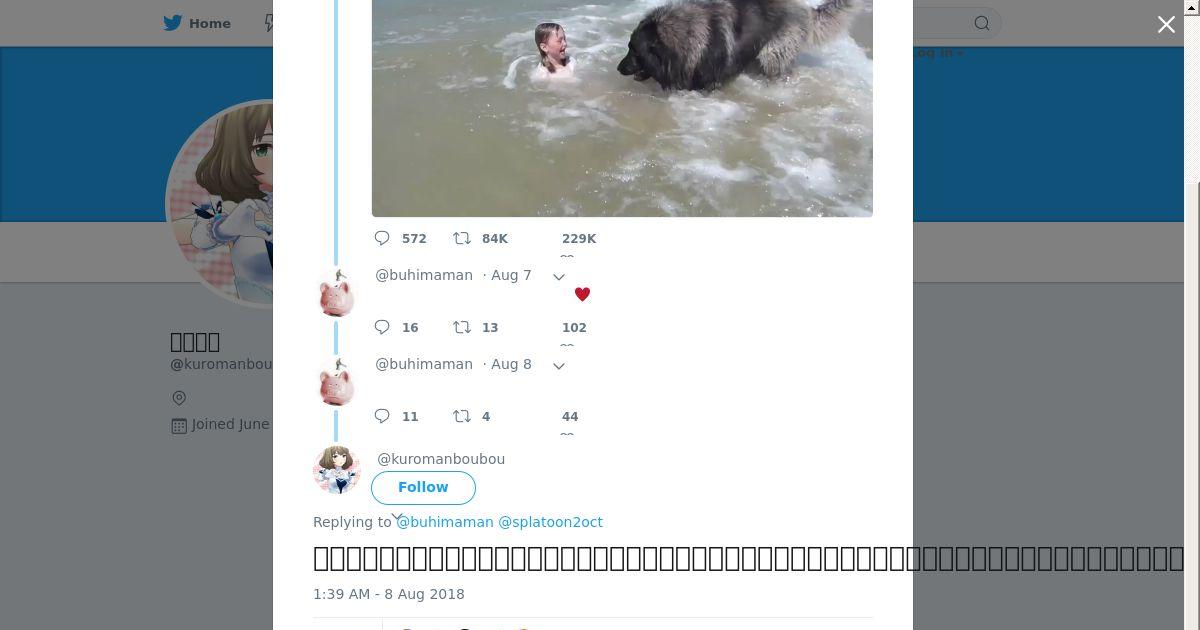The image size is (1200, 630).
Task: Expand the Aug 7 tweet options chevron
Action: [559, 277]
